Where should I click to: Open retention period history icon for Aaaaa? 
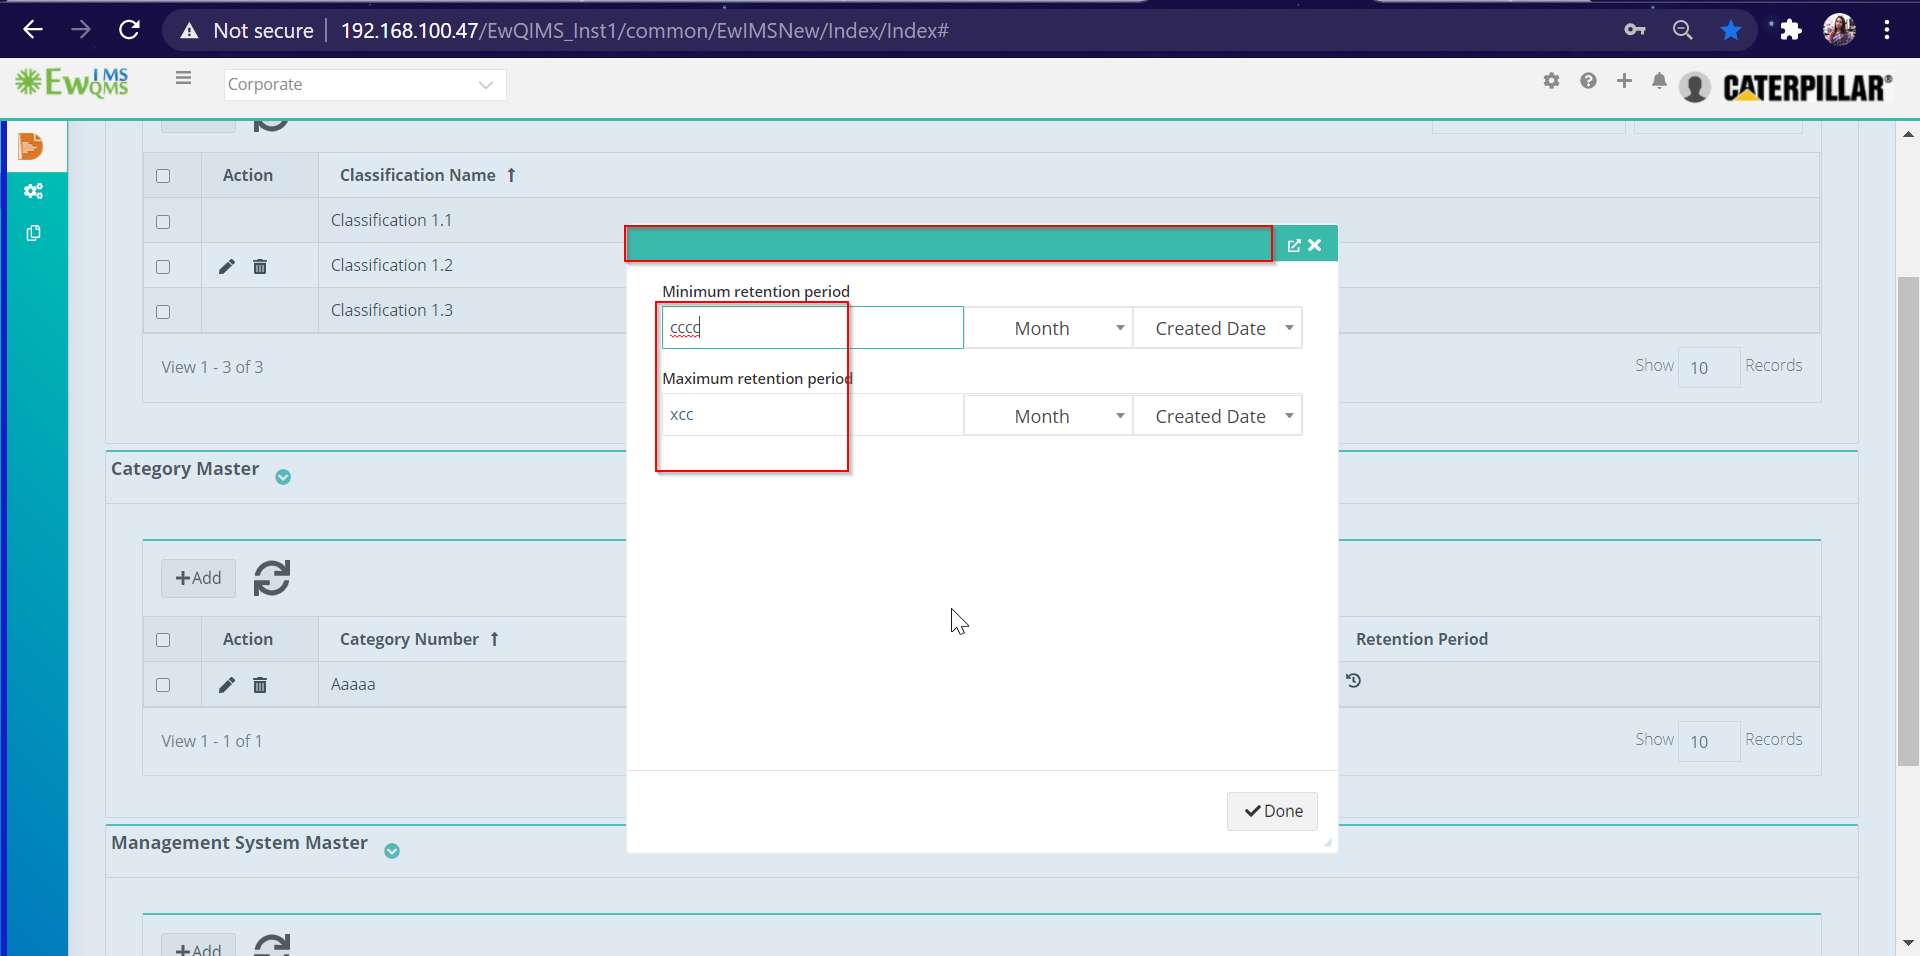click(x=1354, y=681)
